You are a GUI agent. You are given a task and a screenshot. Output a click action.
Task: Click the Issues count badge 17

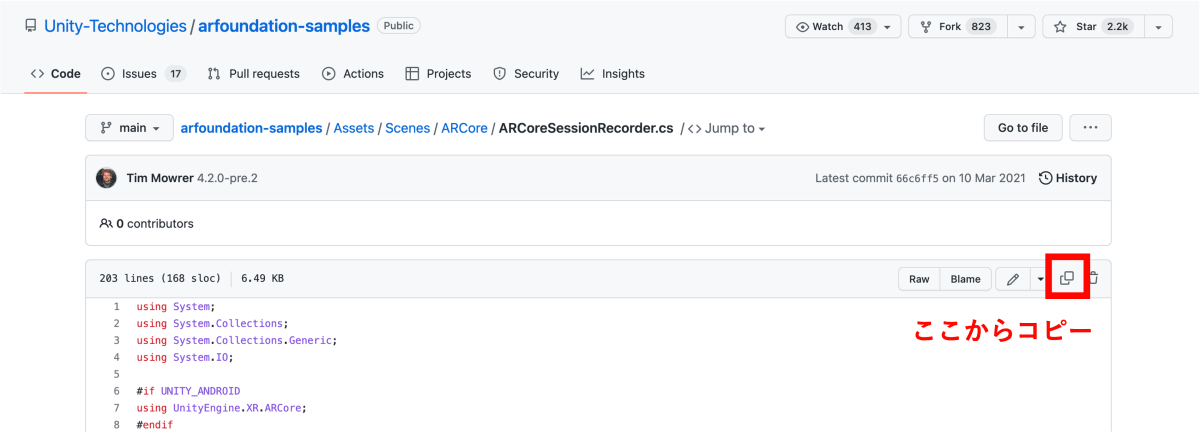coord(175,74)
